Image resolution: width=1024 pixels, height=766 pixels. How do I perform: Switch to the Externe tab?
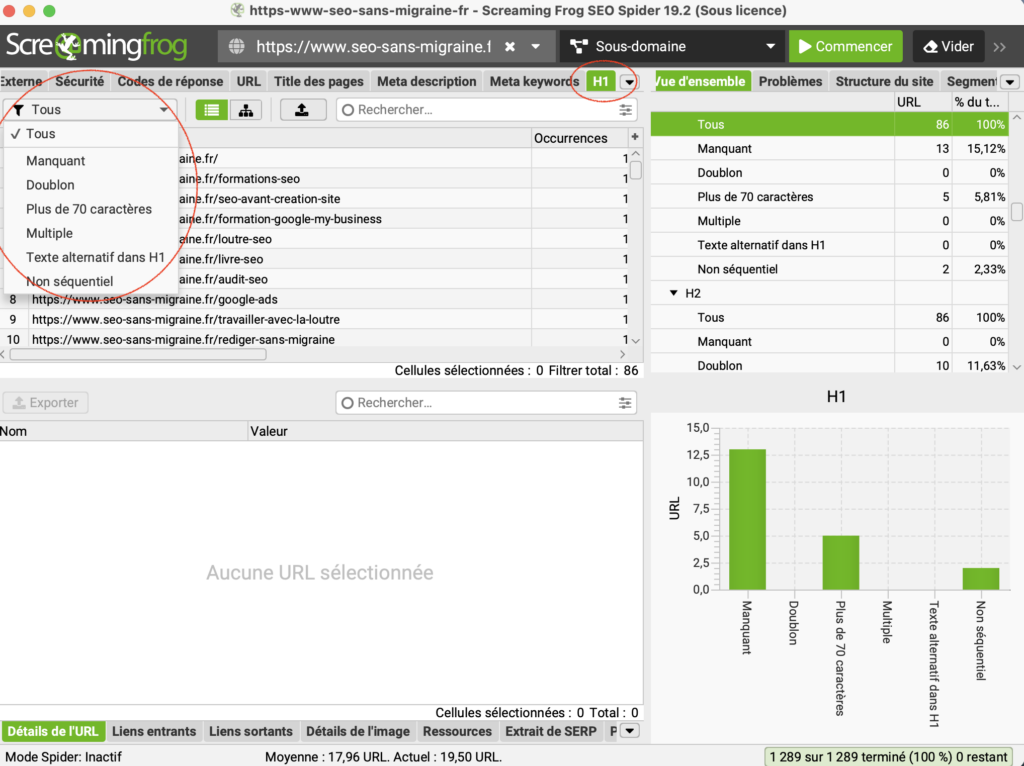tap(21, 82)
